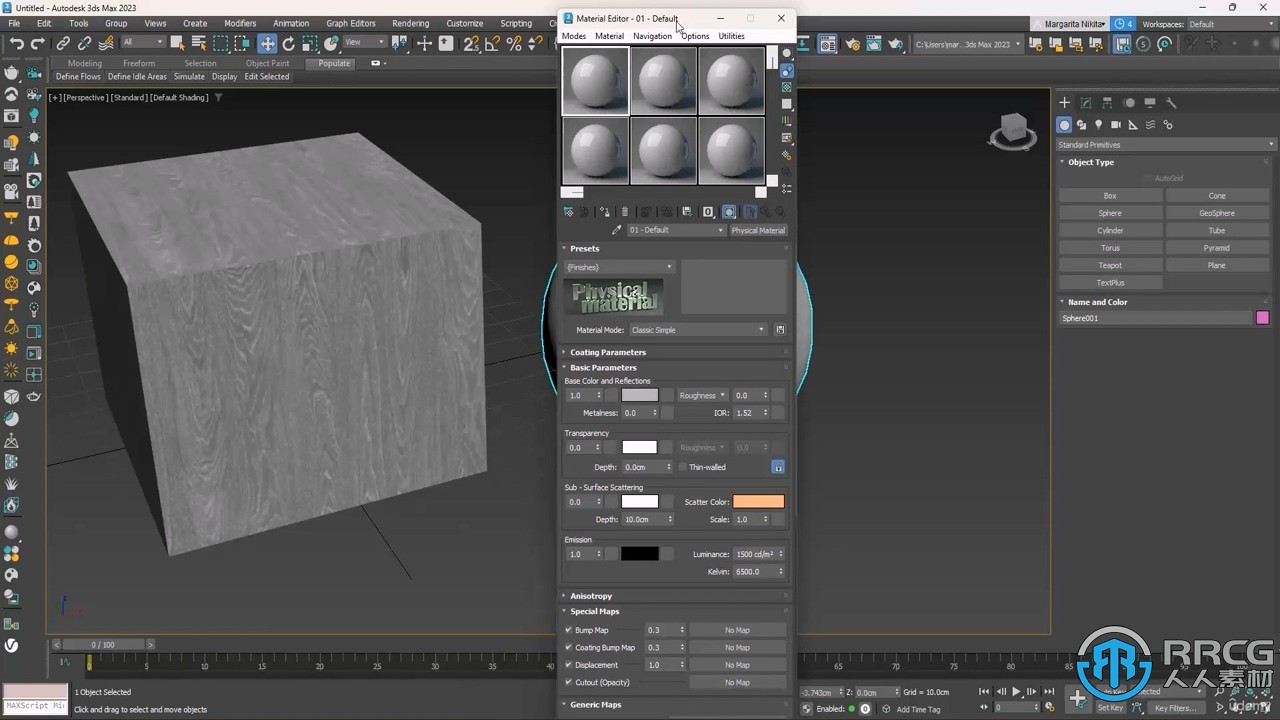Undo the last action in the toolbar
Screen dimensions: 1280x720
[16, 43]
